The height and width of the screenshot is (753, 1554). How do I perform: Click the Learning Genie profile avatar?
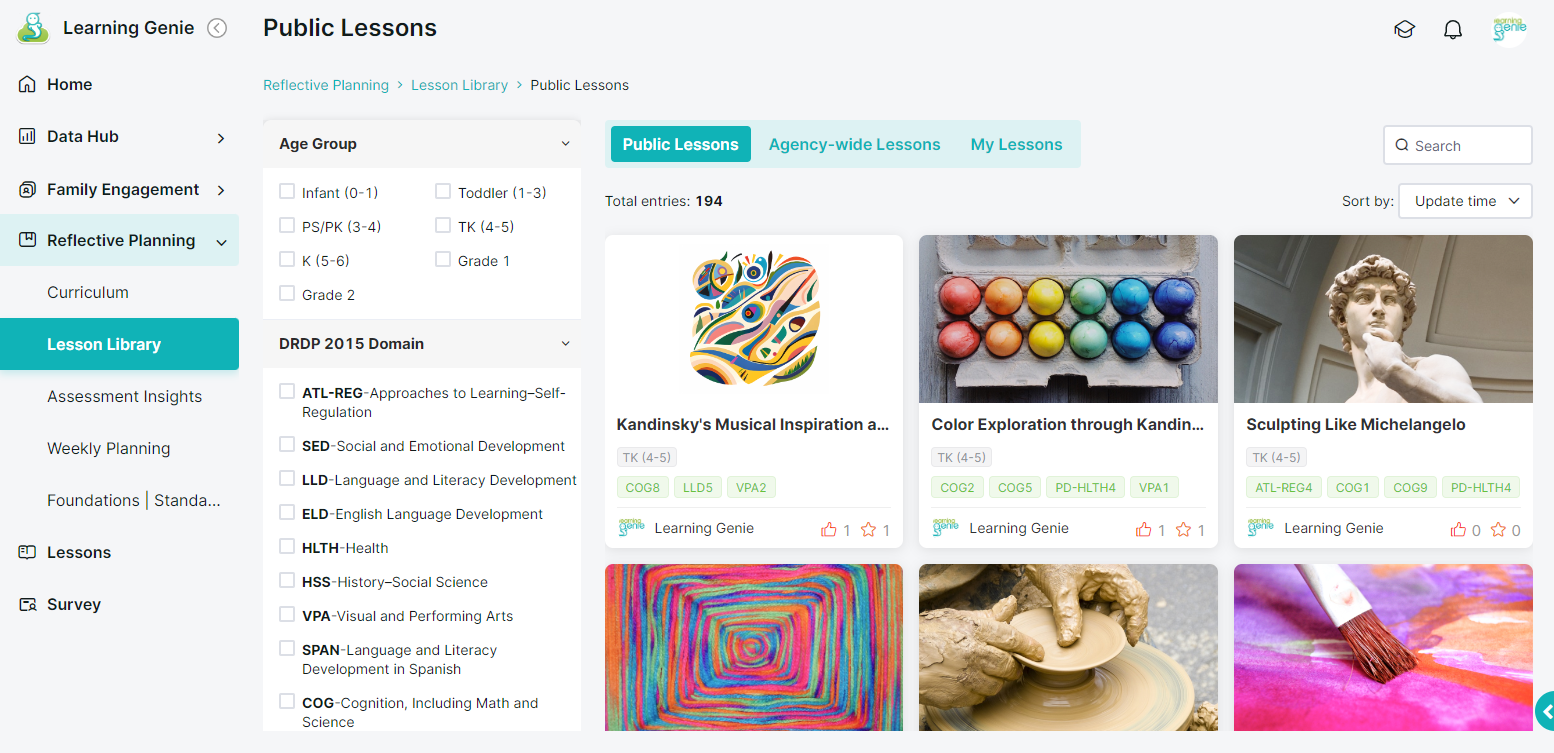click(1508, 29)
